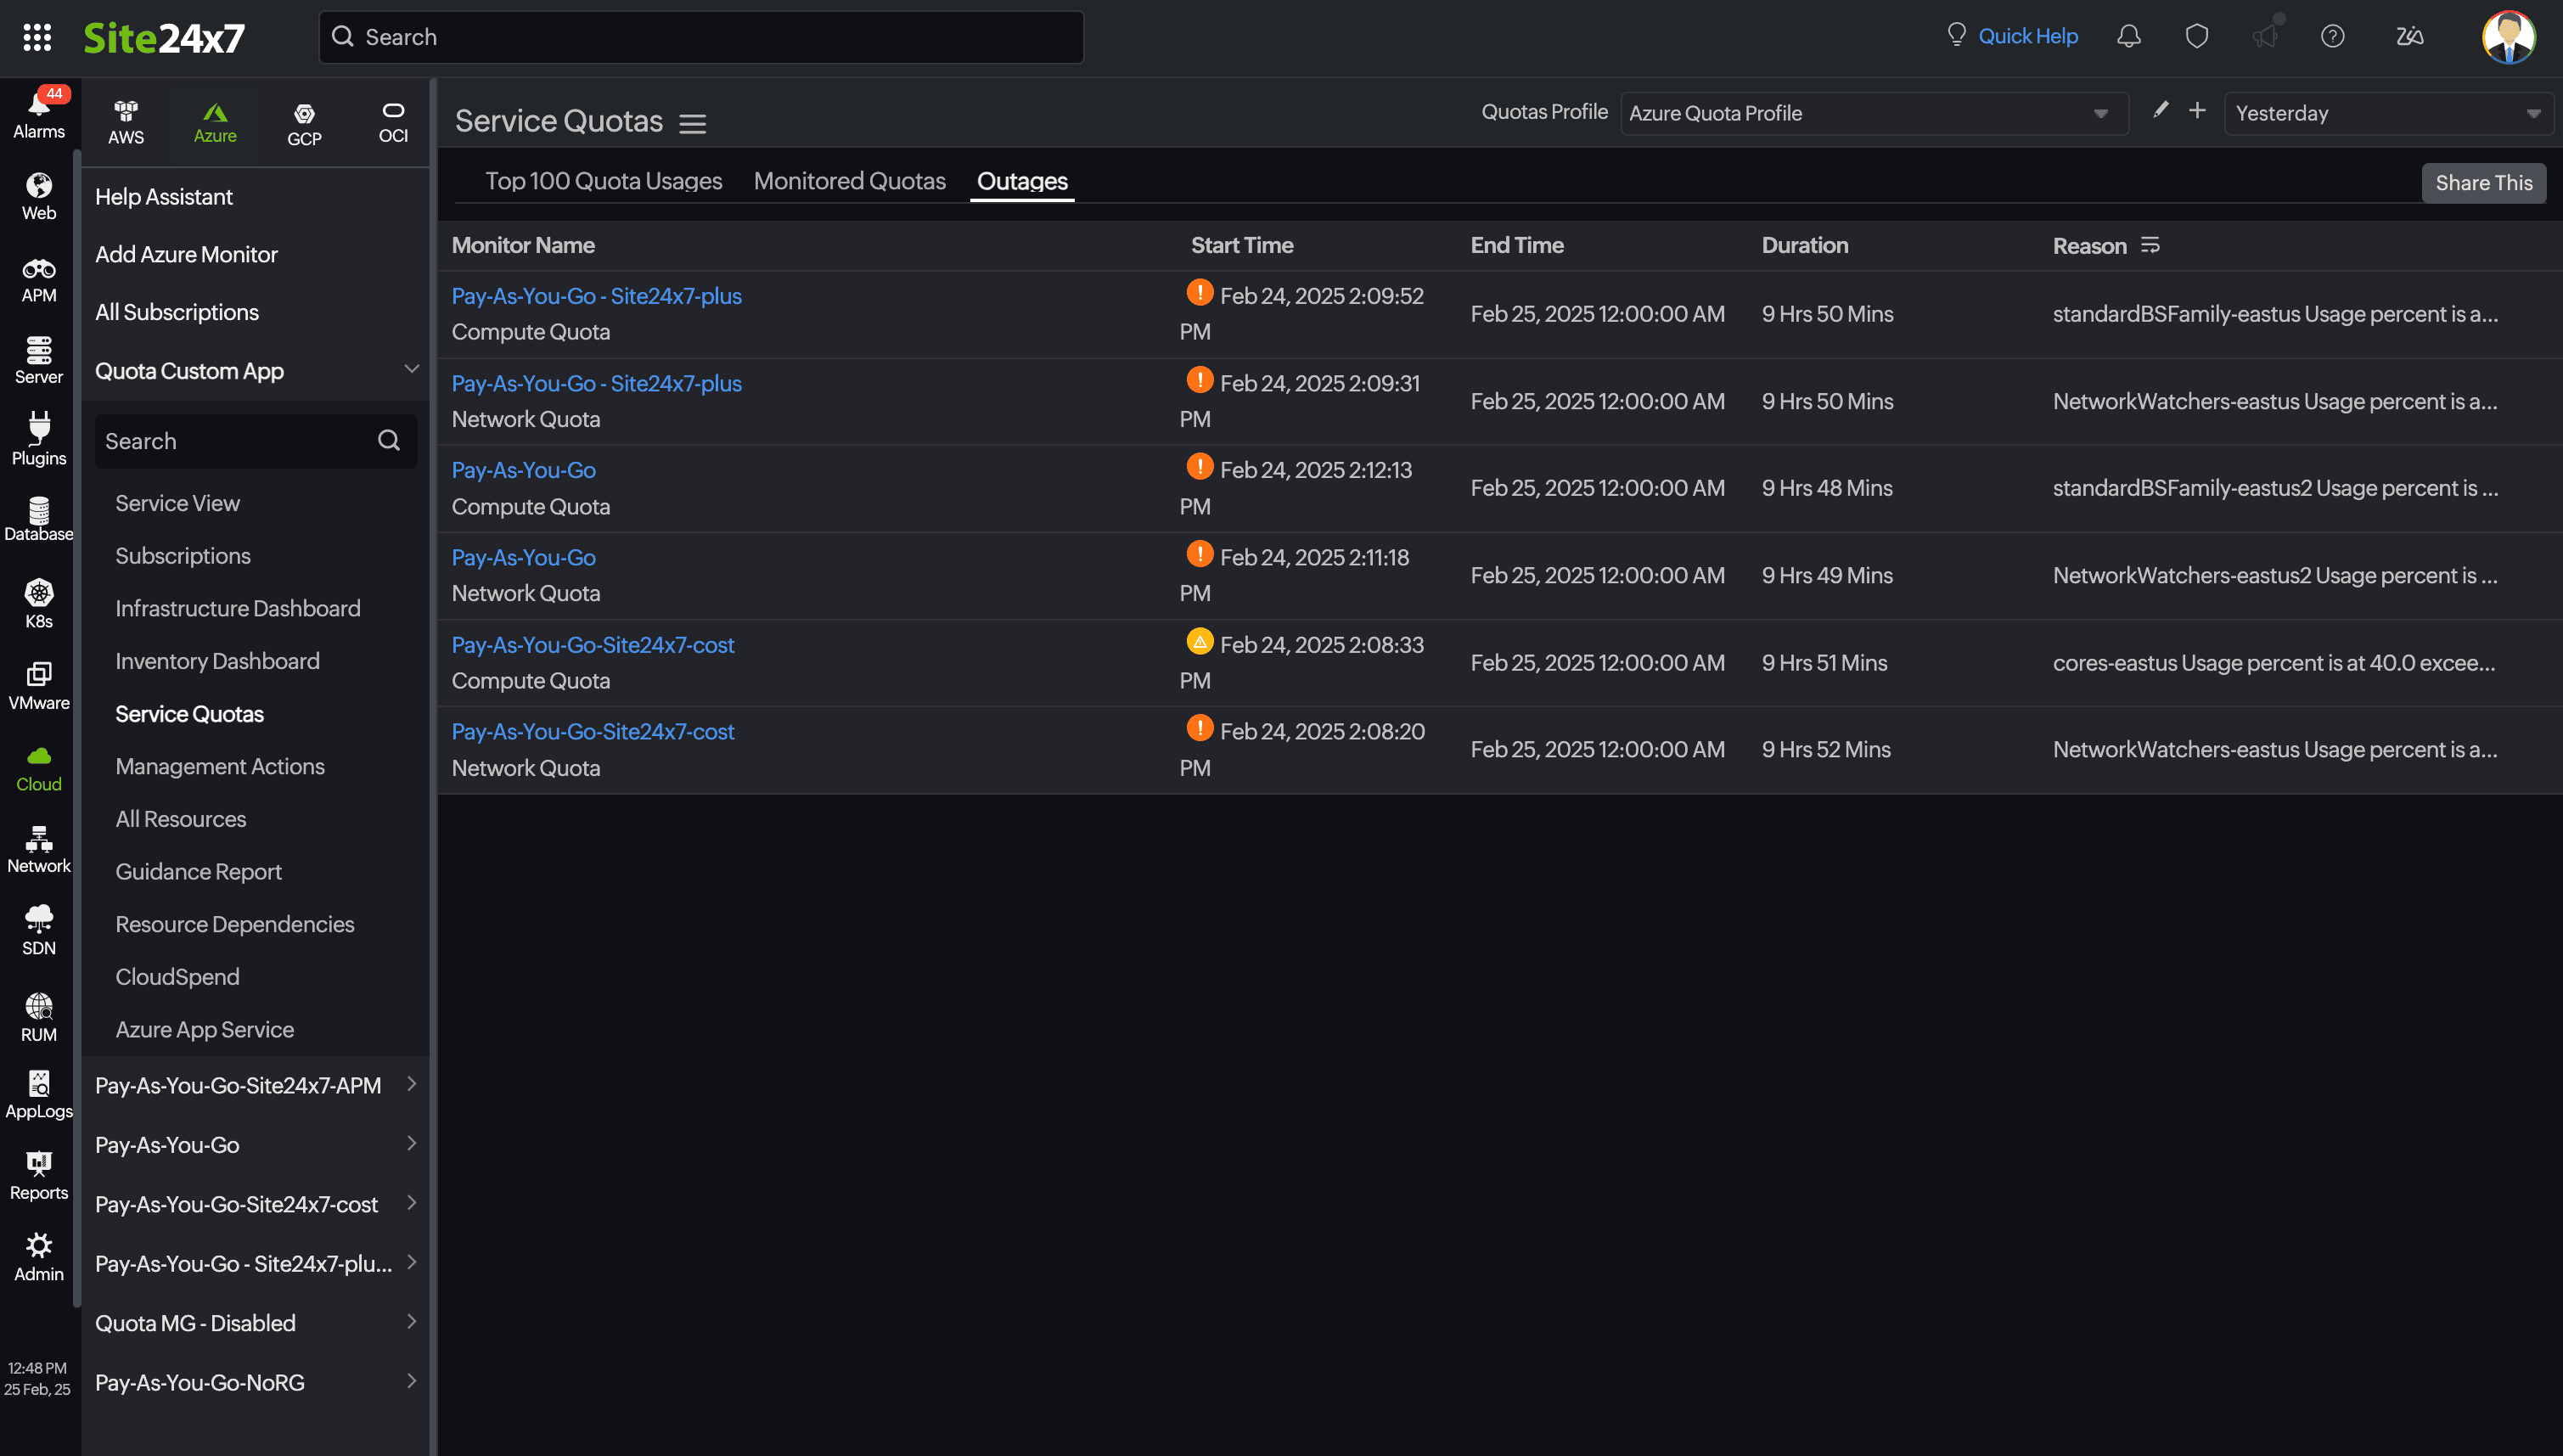Screen dimensions: 2563x1456
Task: Open the Yesterday time period dropdown
Action: coord(2387,113)
